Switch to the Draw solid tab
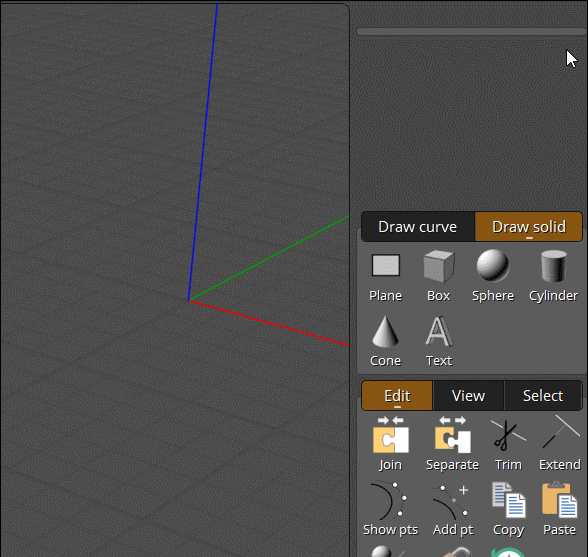This screenshot has width=588, height=557. point(528,227)
